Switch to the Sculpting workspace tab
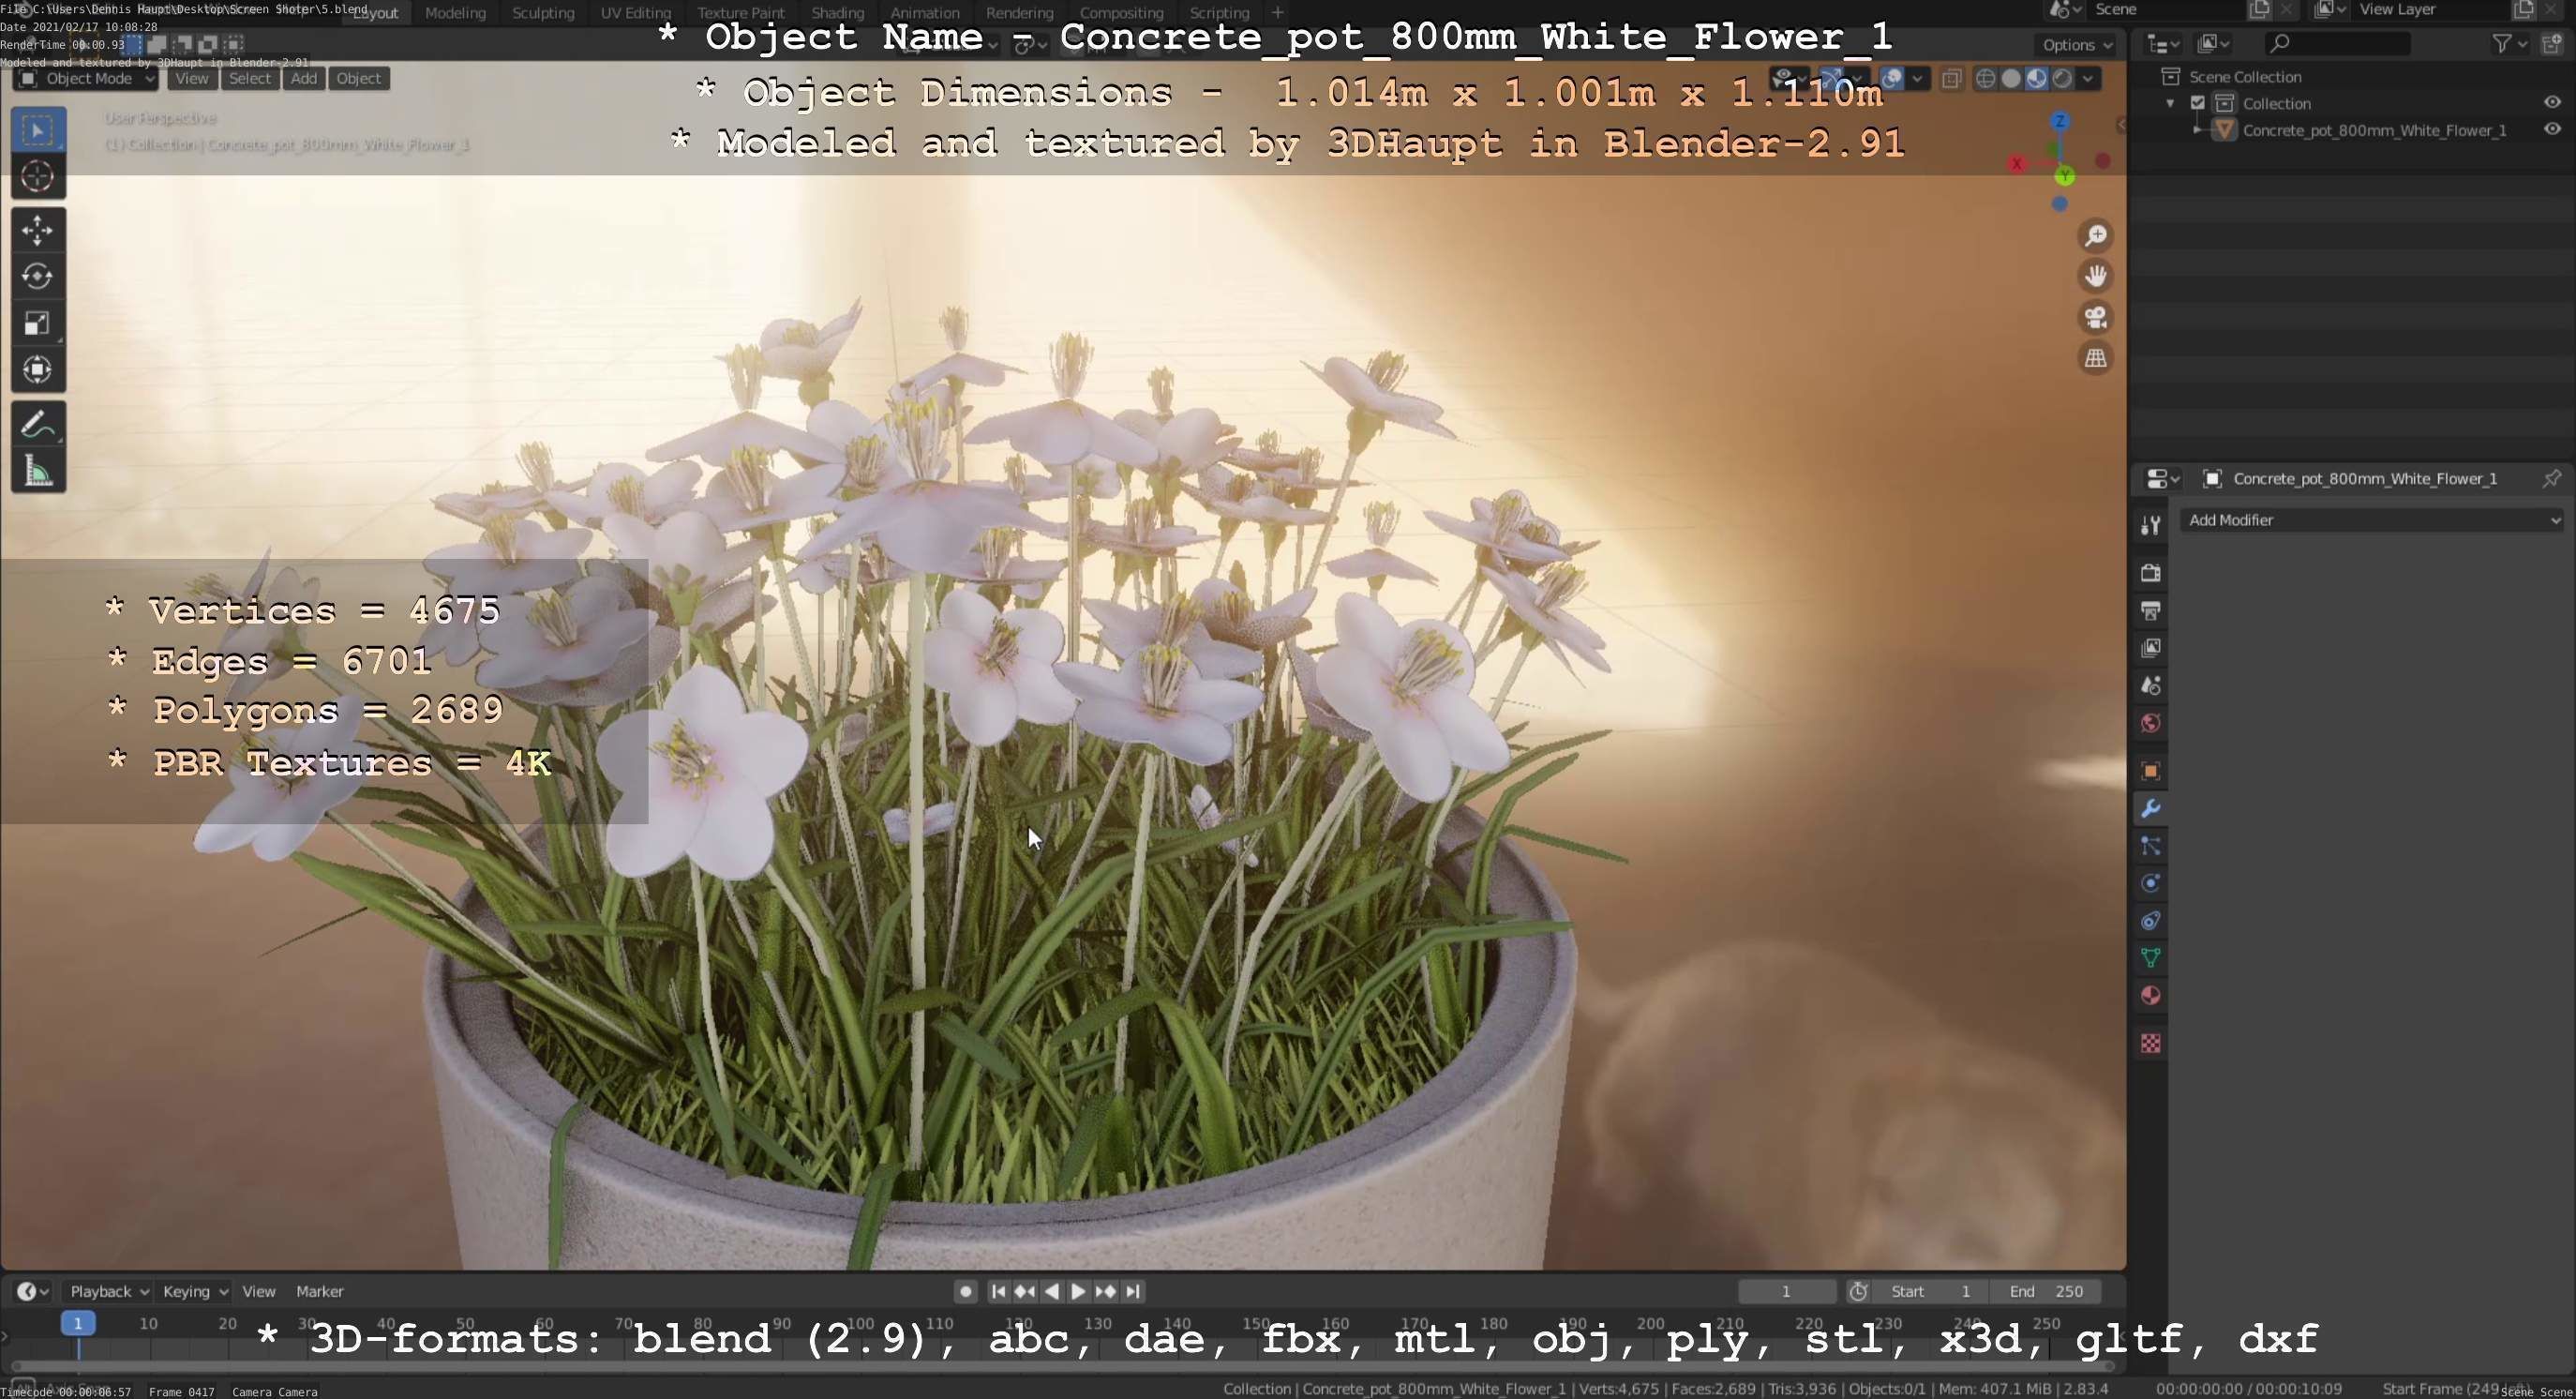The width and height of the screenshot is (2576, 1399). coord(543,13)
